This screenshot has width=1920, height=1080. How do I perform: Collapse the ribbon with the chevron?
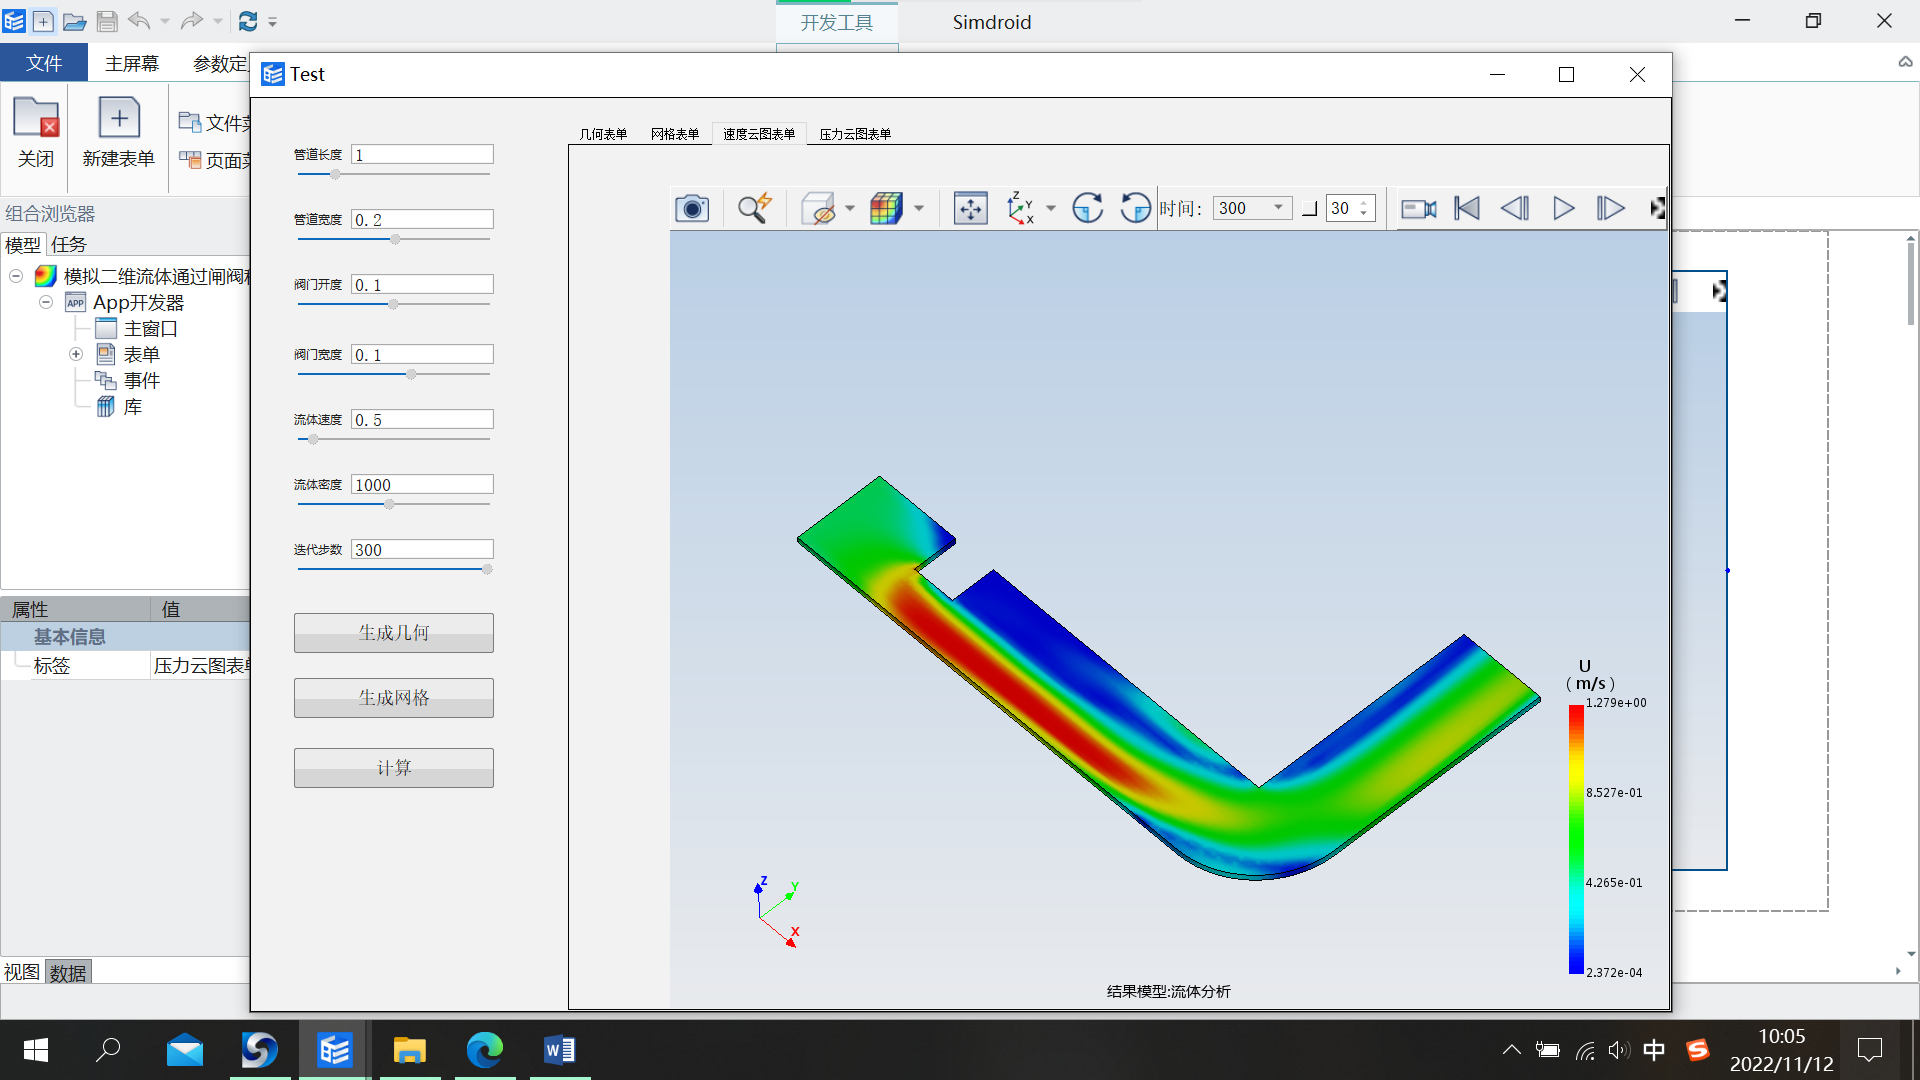[x=1905, y=62]
